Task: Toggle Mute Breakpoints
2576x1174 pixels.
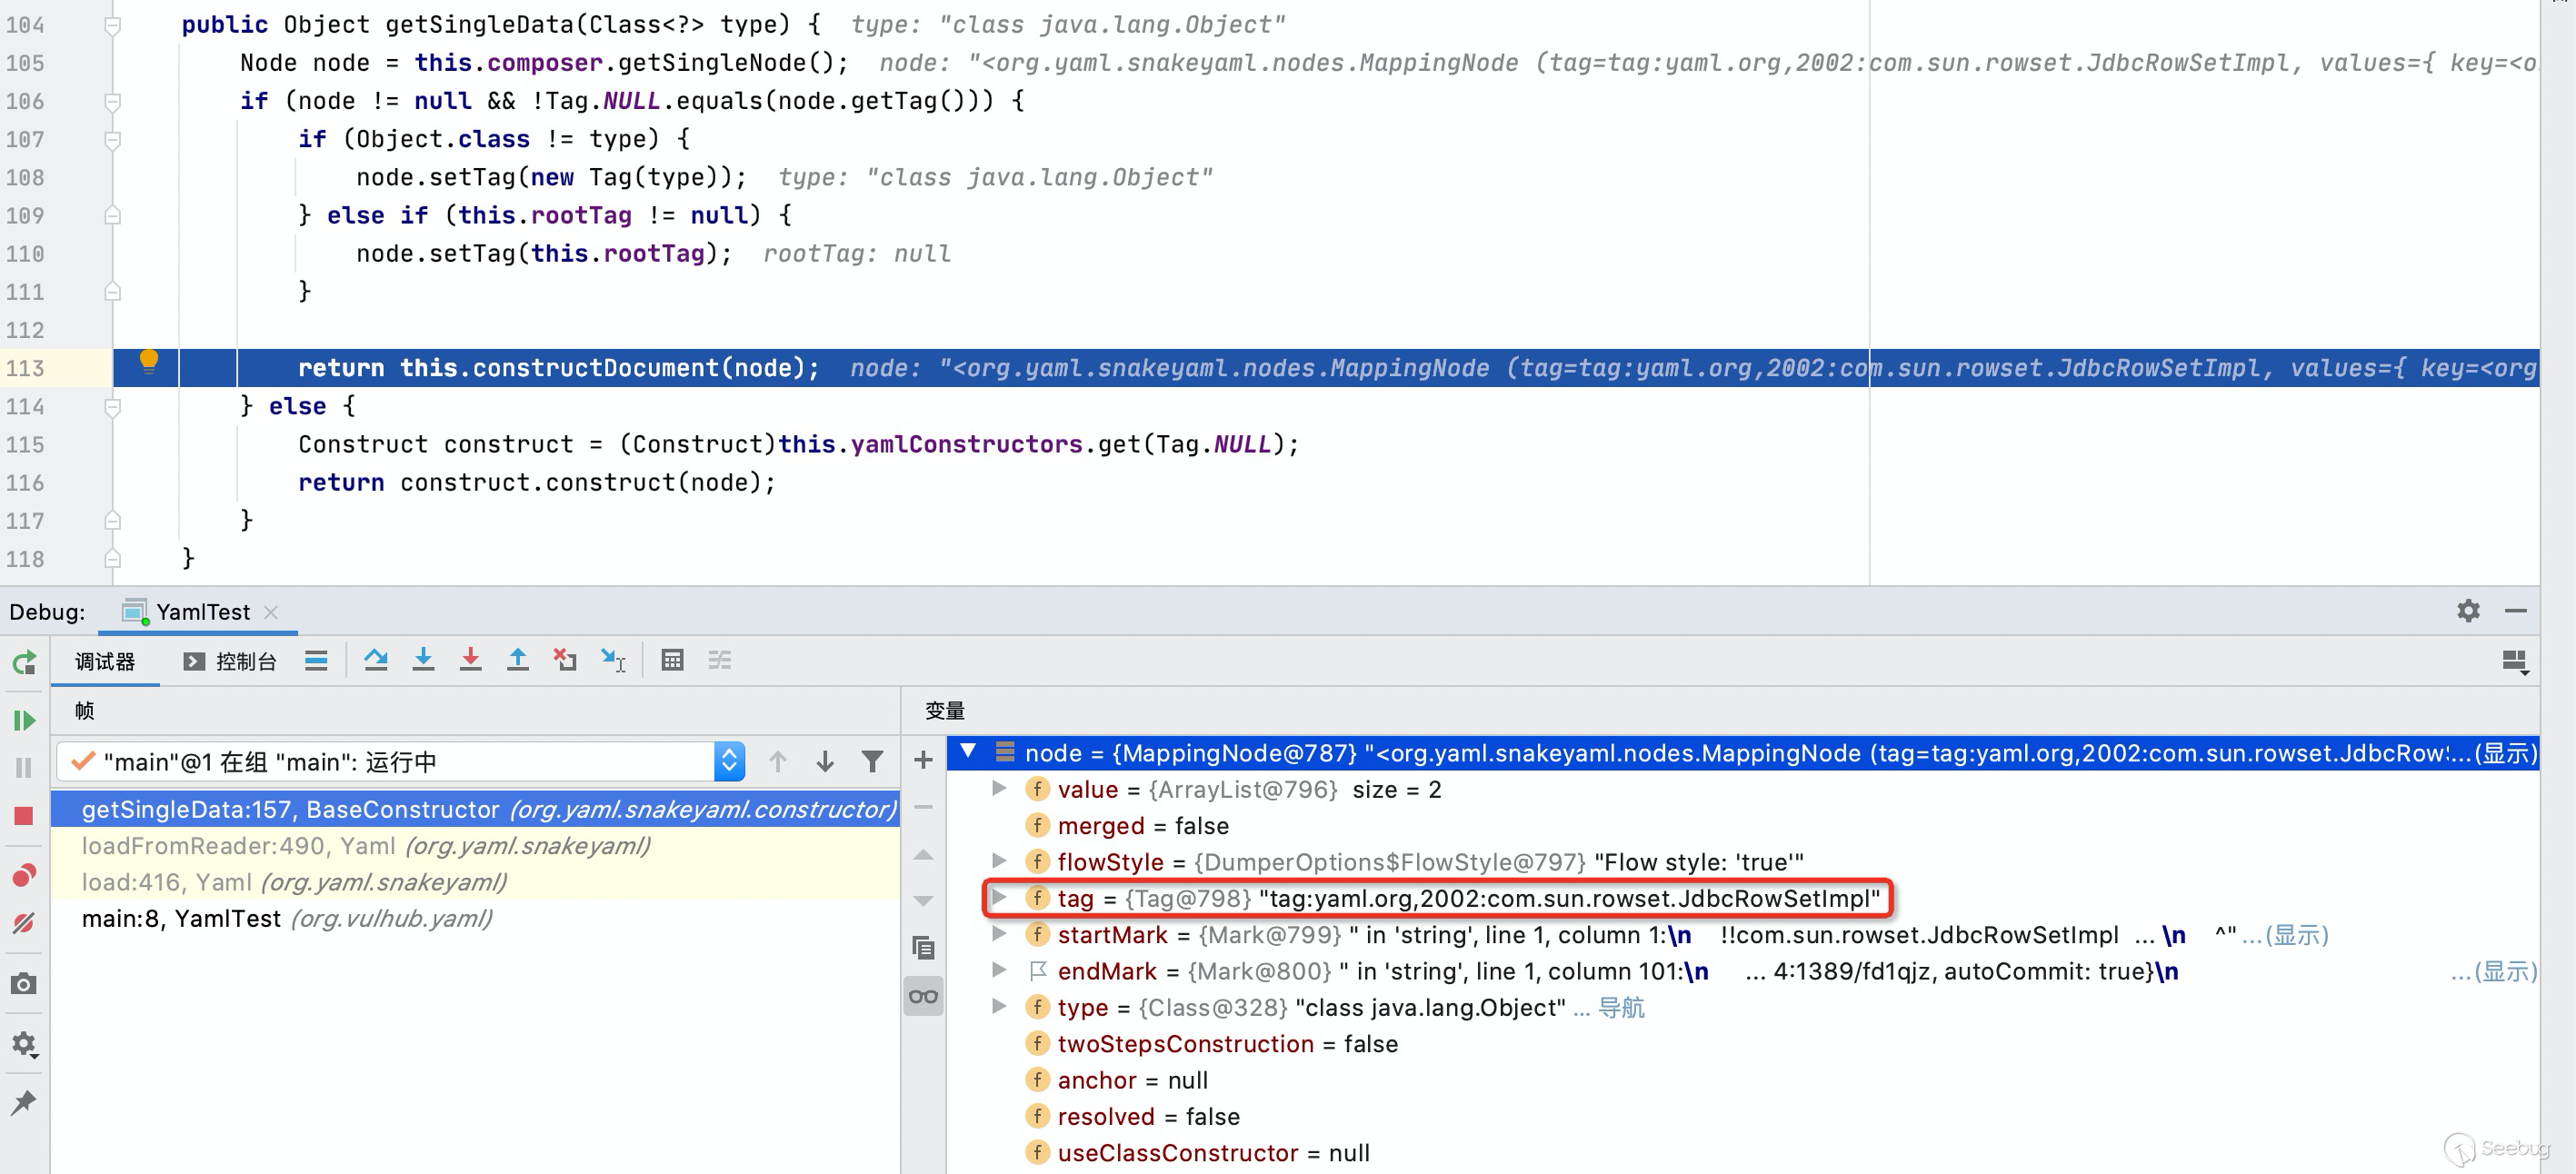Action: coord(24,923)
